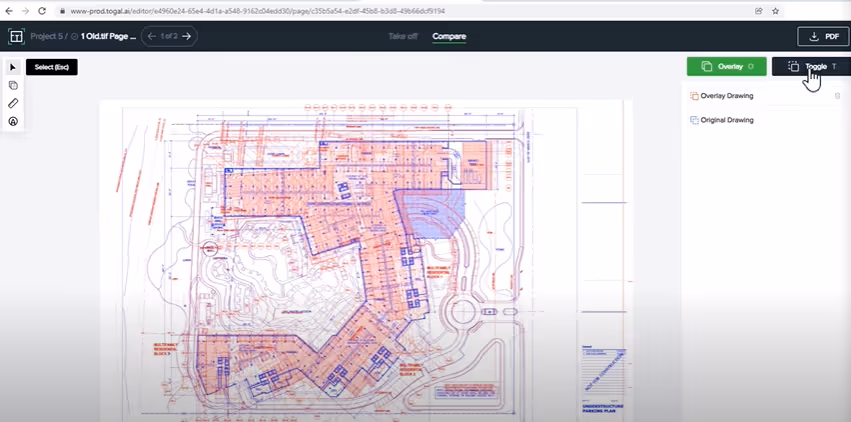Delete the Overlay Drawing with trash icon
The height and width of the screenshot is (422, 851).
(837, 96)
